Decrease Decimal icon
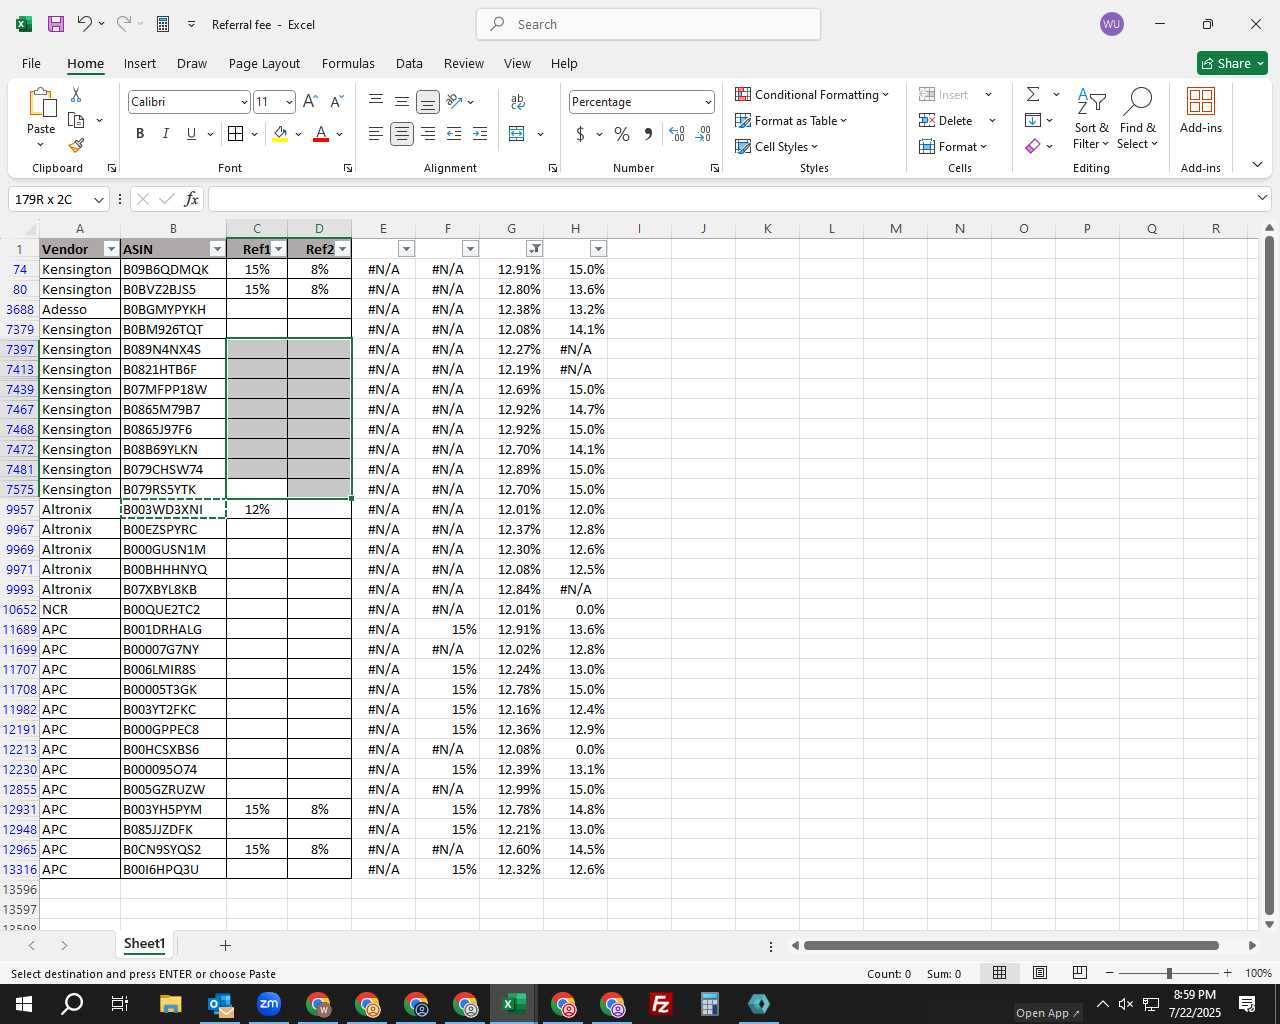Screen dimensions: 1280x1024 703,134
